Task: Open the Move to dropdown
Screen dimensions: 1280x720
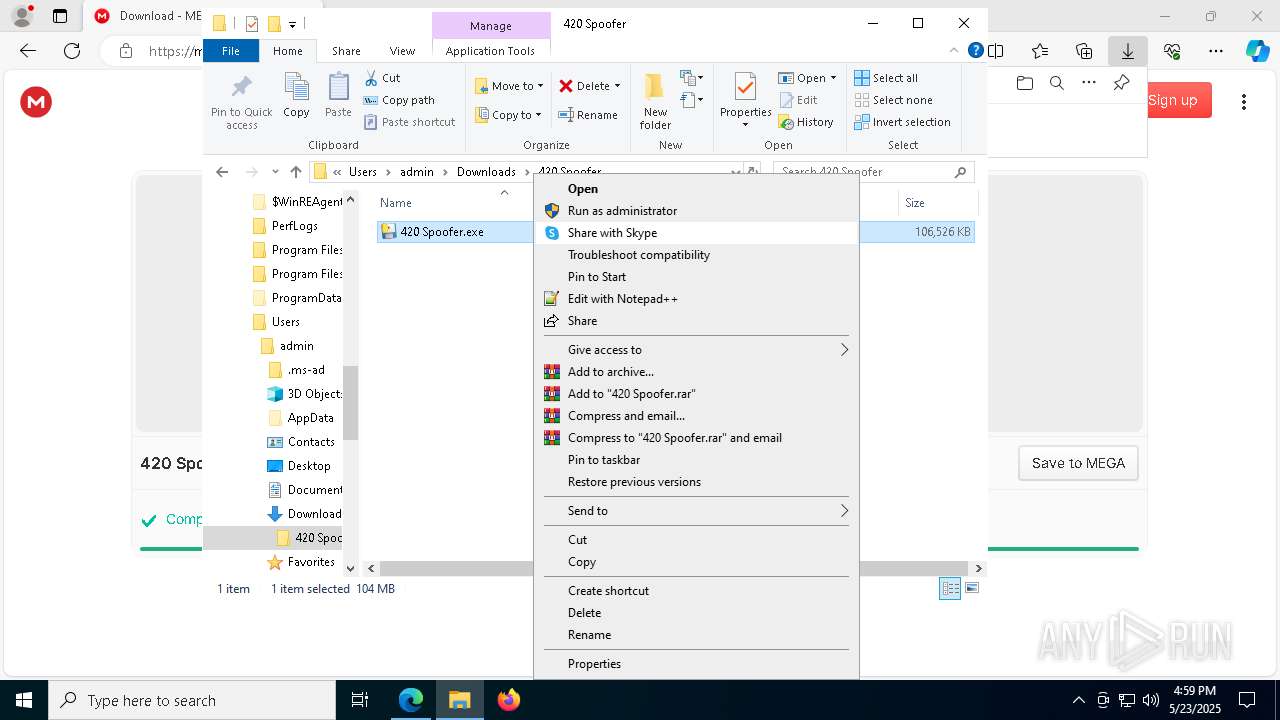Action: click(509, 86)
